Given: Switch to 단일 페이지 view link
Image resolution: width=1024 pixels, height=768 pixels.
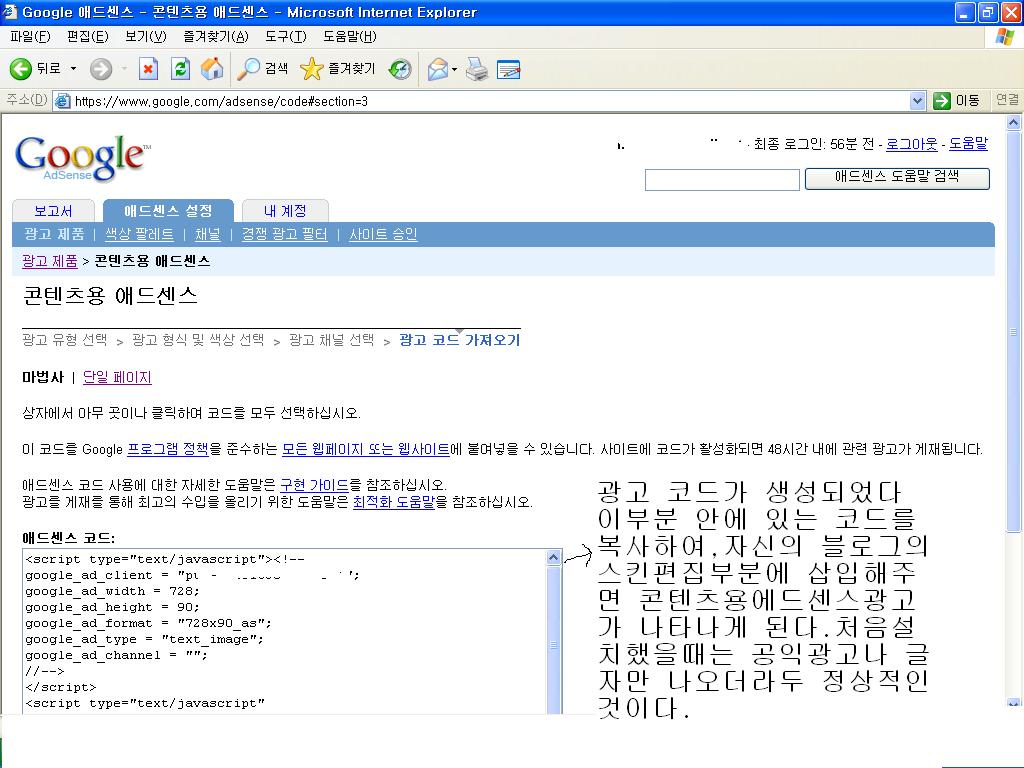Looking at the screenshot, I should click(x=117, y=377).
